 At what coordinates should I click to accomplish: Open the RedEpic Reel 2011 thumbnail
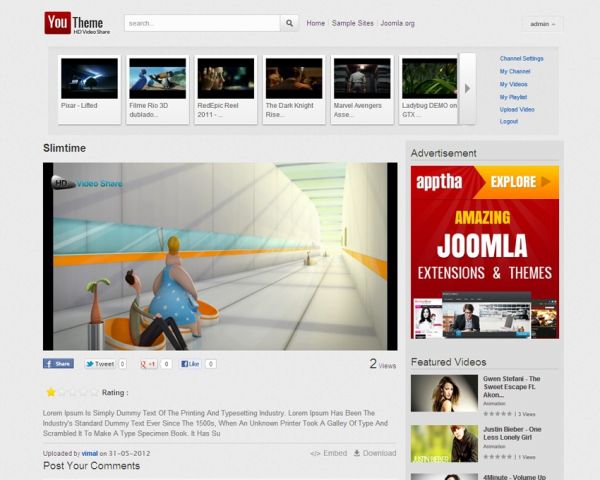pos(226,78)
